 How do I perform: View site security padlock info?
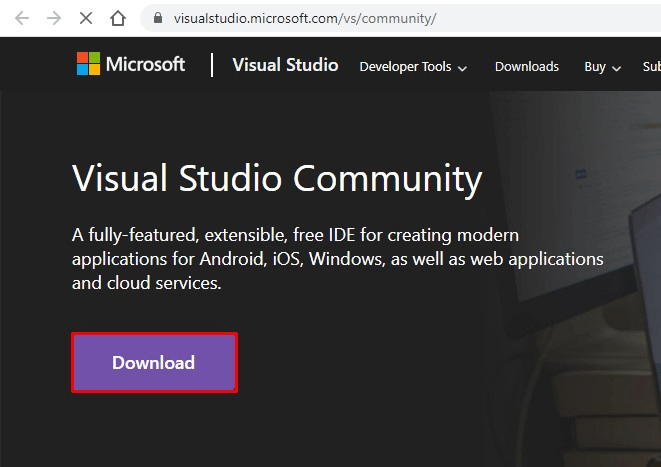point(158,18)
